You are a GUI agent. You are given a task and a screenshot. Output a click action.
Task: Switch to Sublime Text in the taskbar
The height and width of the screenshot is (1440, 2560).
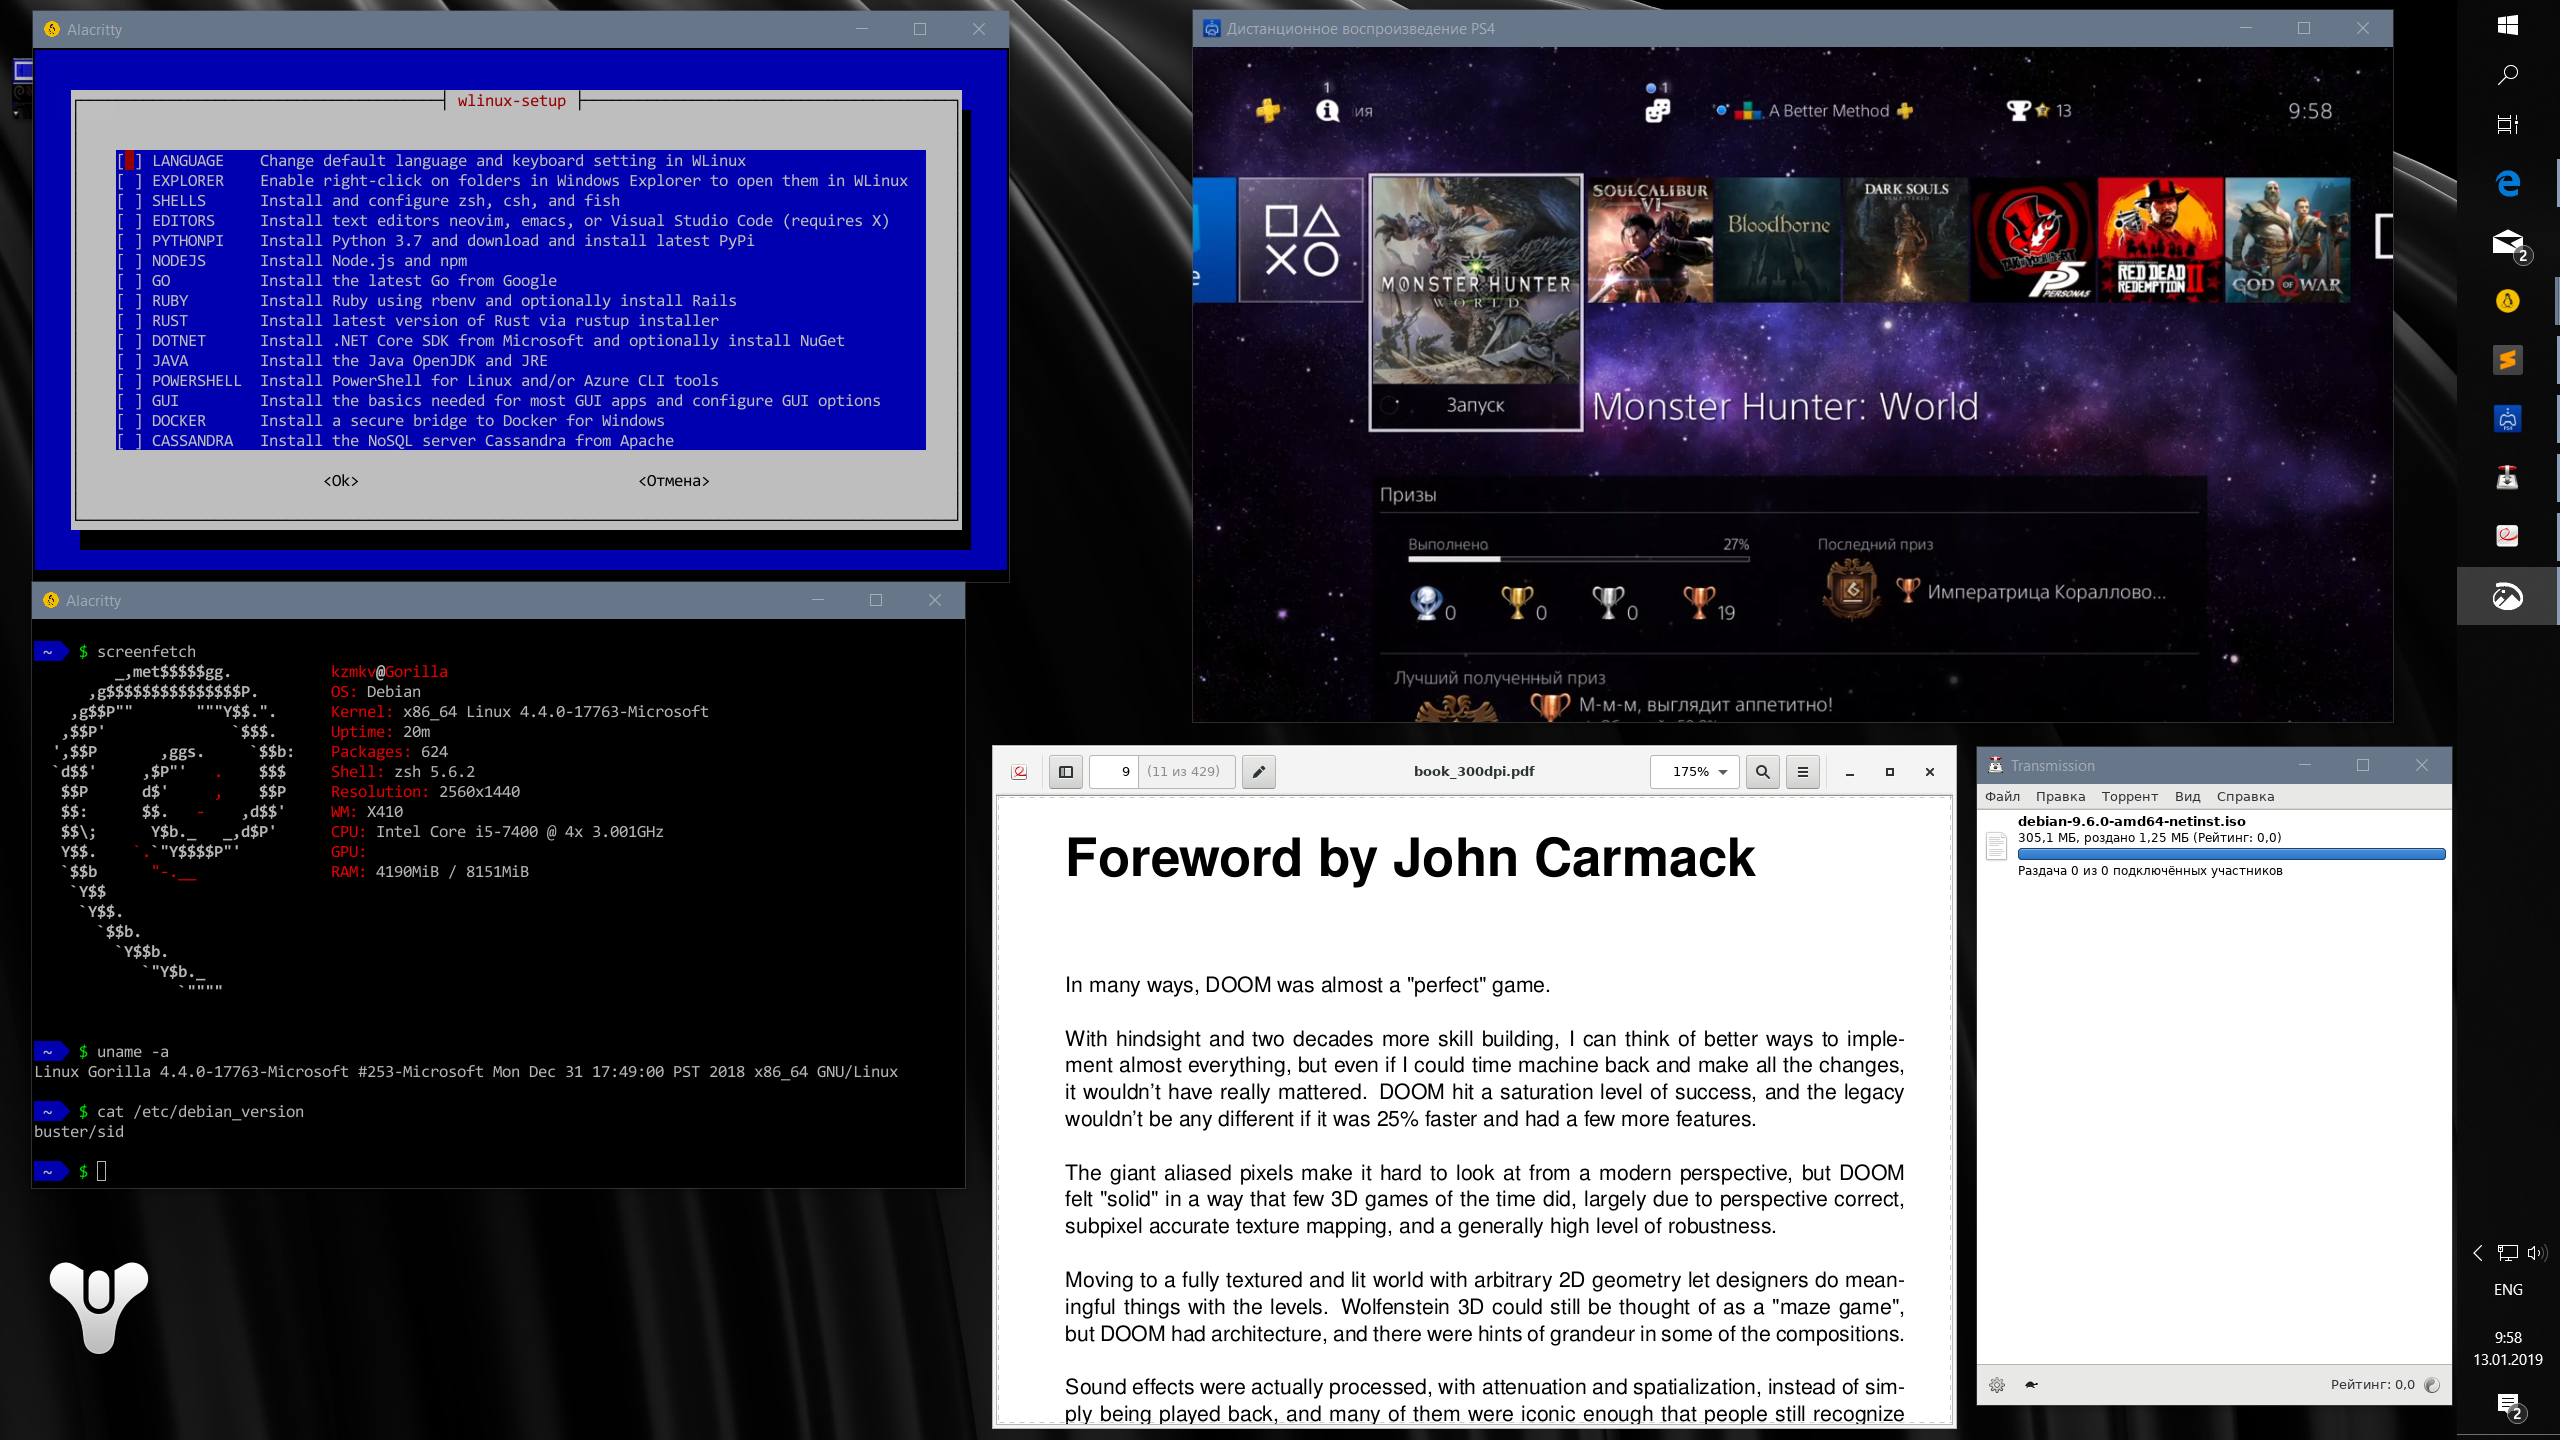(x=2507, y=360)
